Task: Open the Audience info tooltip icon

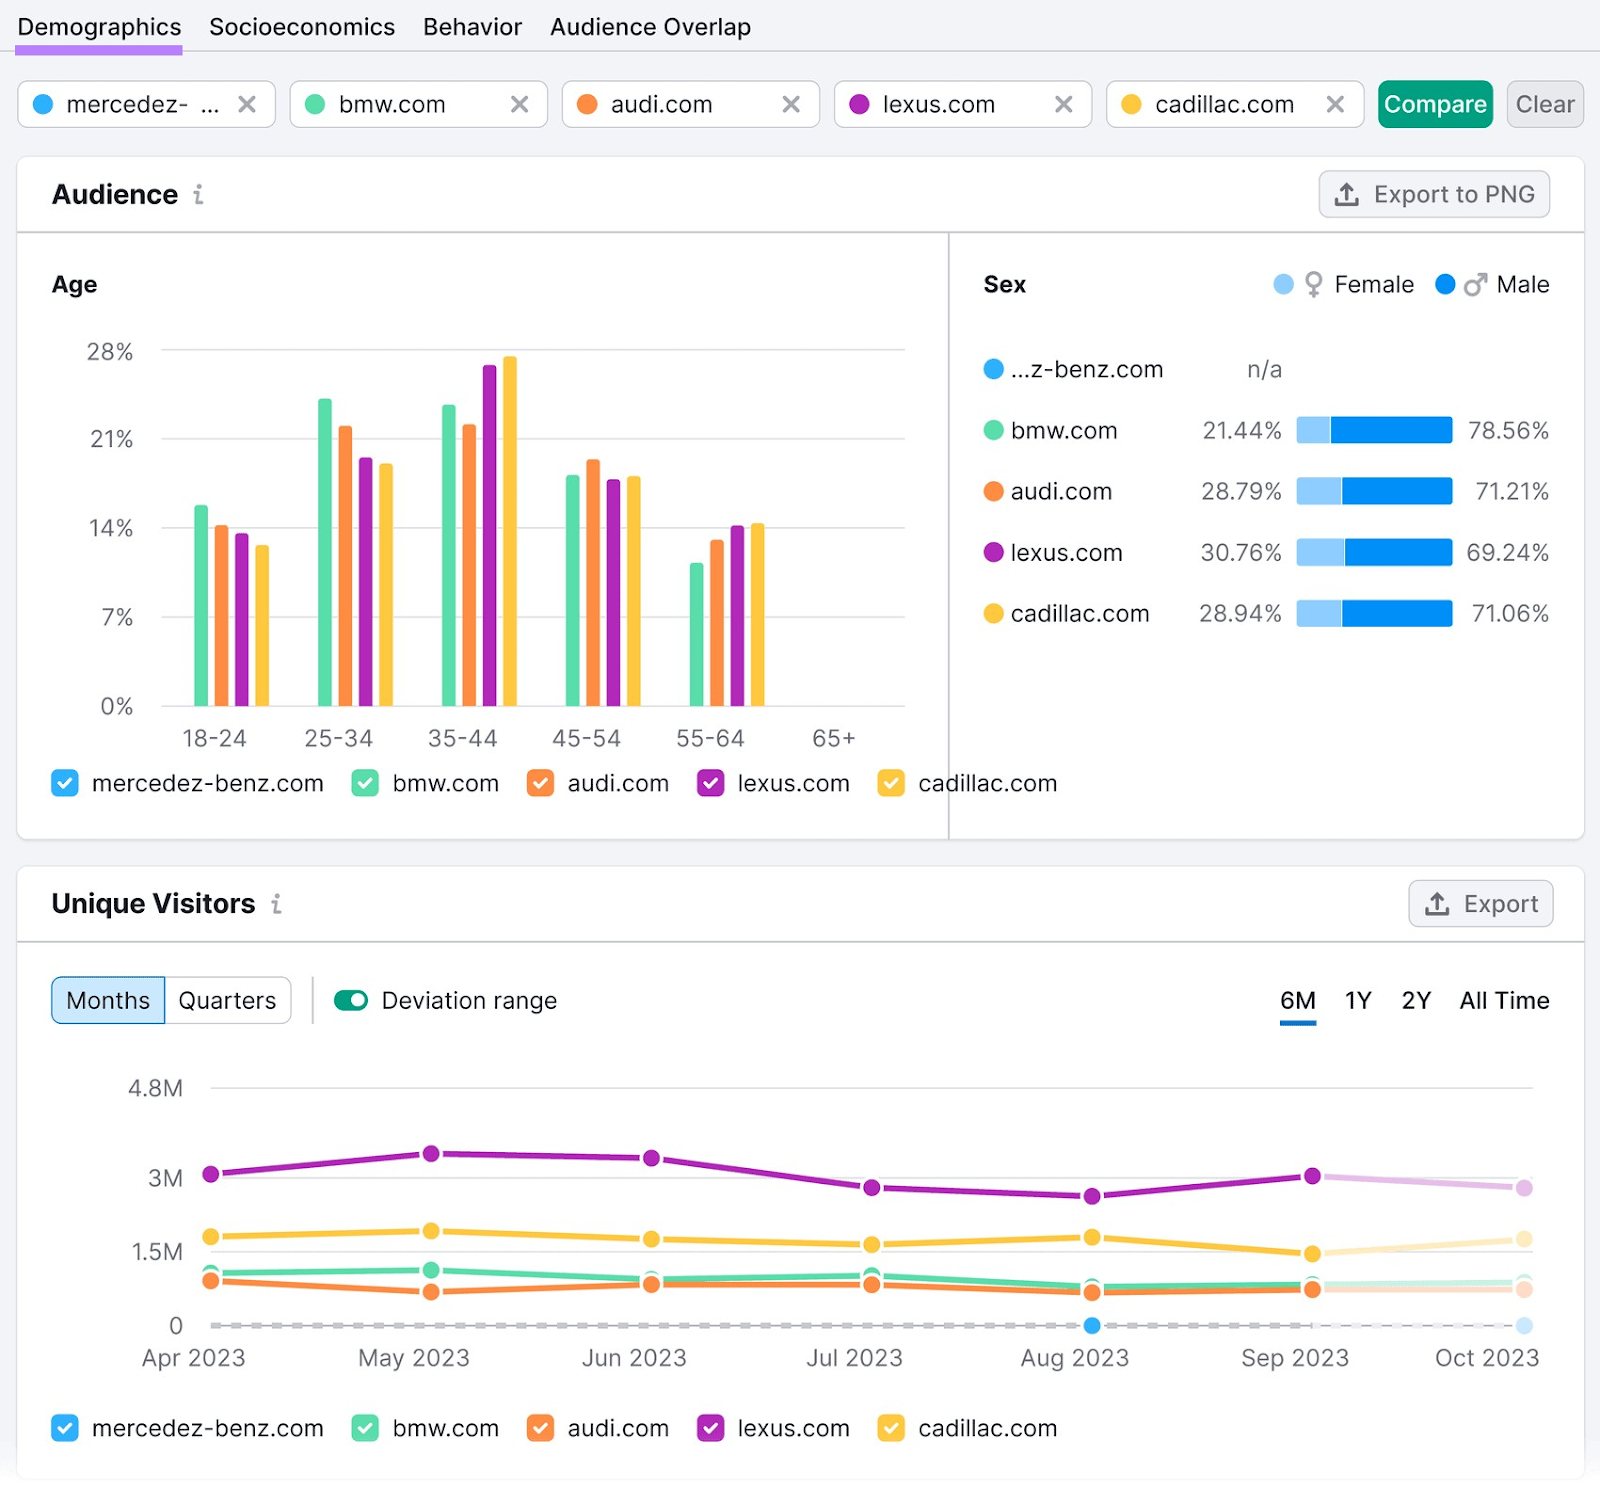Action: (197, 194)
